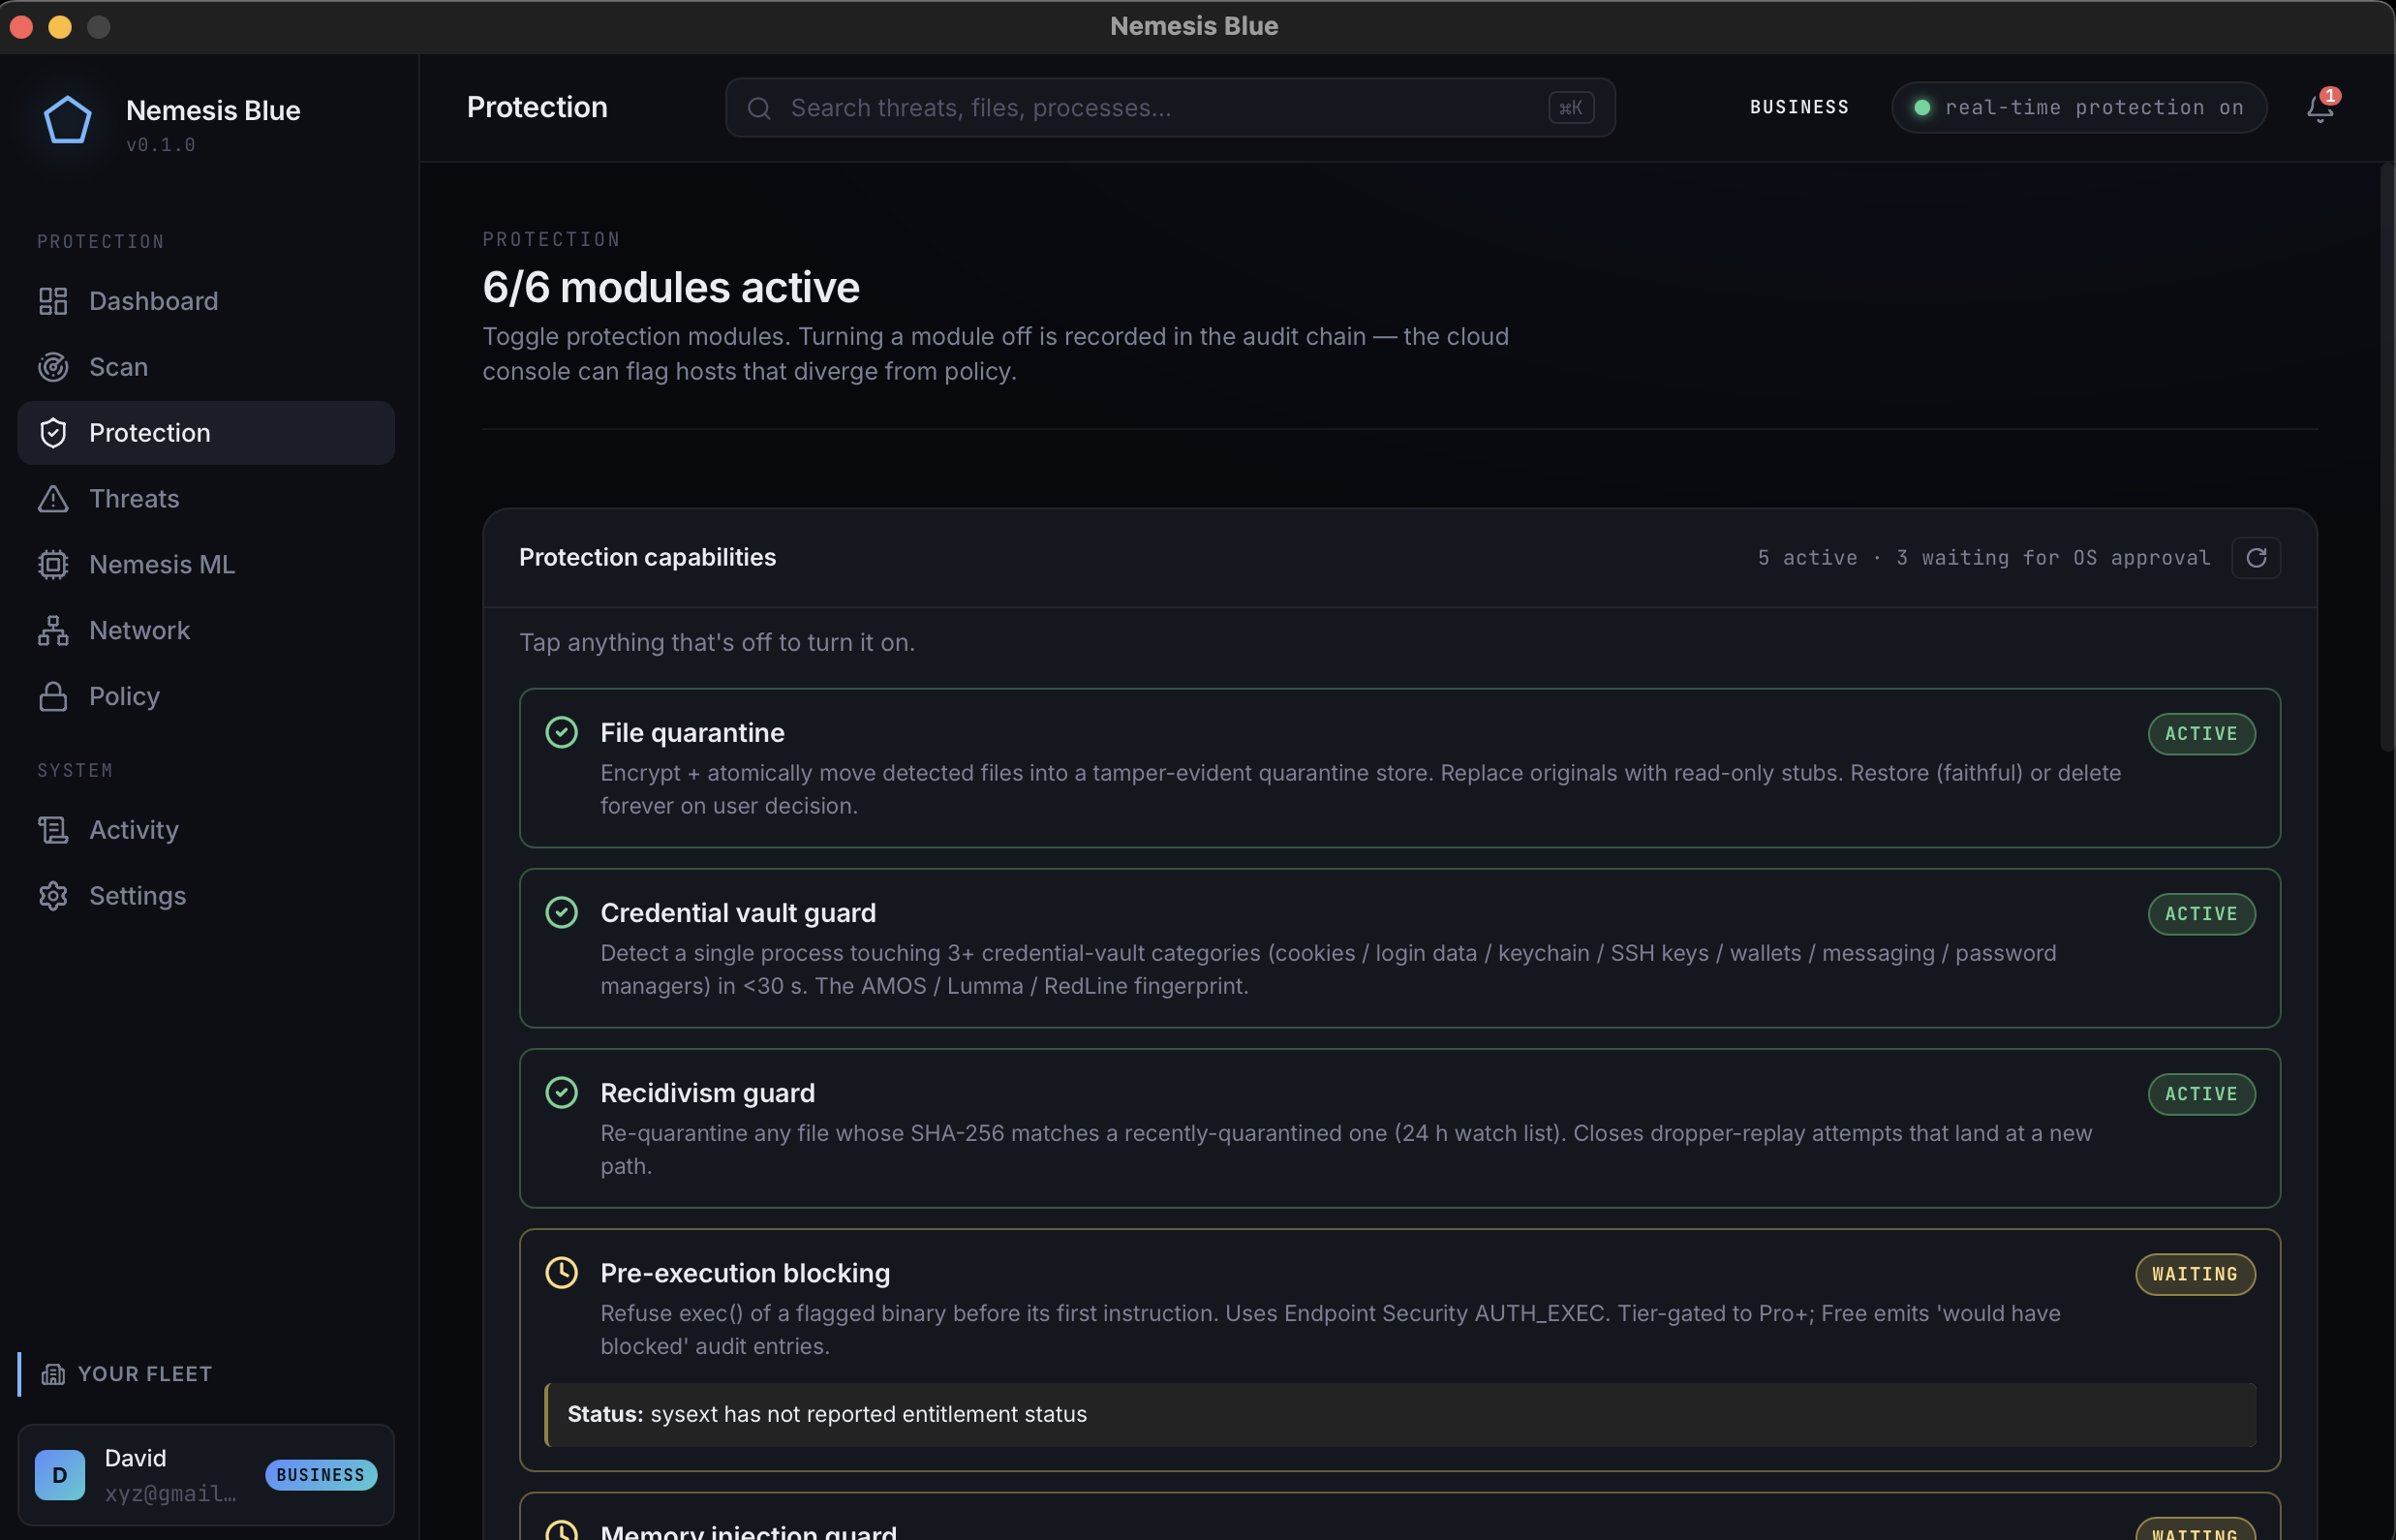The height and width of the screenshot is (1540, 2396).
Task: Click the Protection shield icon in sidebar
Action: (53, 433)
